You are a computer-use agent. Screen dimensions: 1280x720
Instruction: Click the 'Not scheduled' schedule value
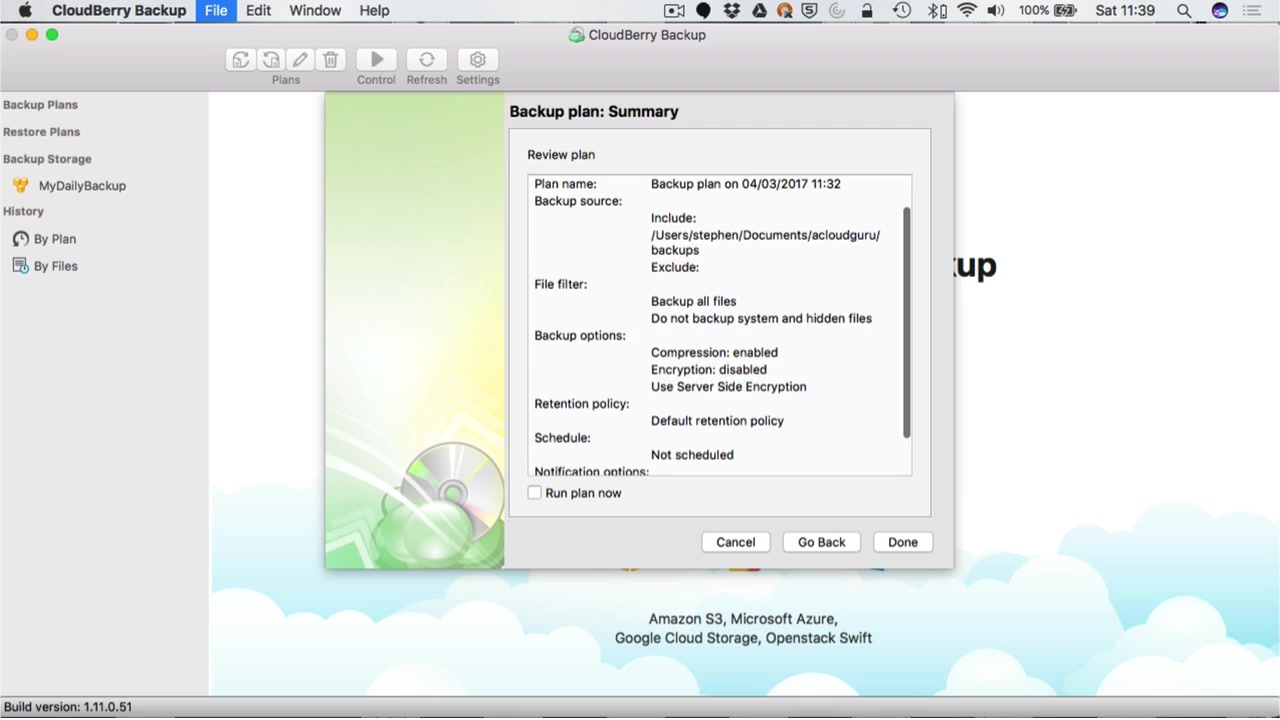pyautogui.click(x=692, y=455)
